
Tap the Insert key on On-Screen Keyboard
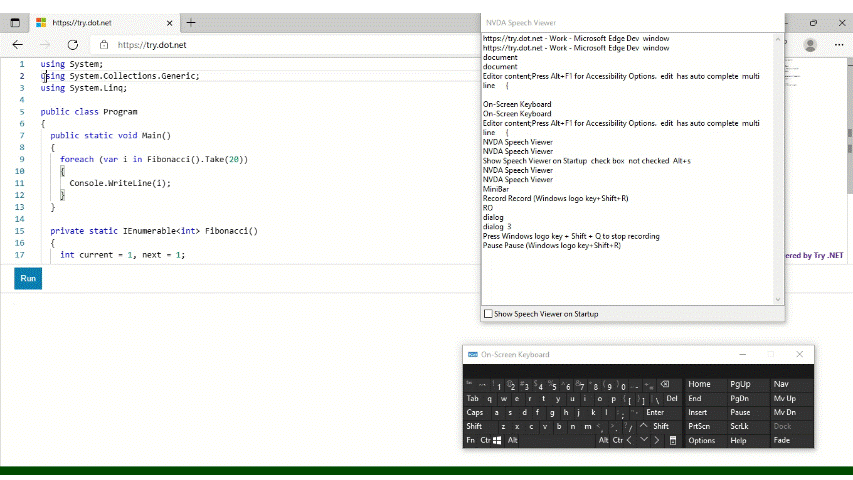(x=706, y=413)
